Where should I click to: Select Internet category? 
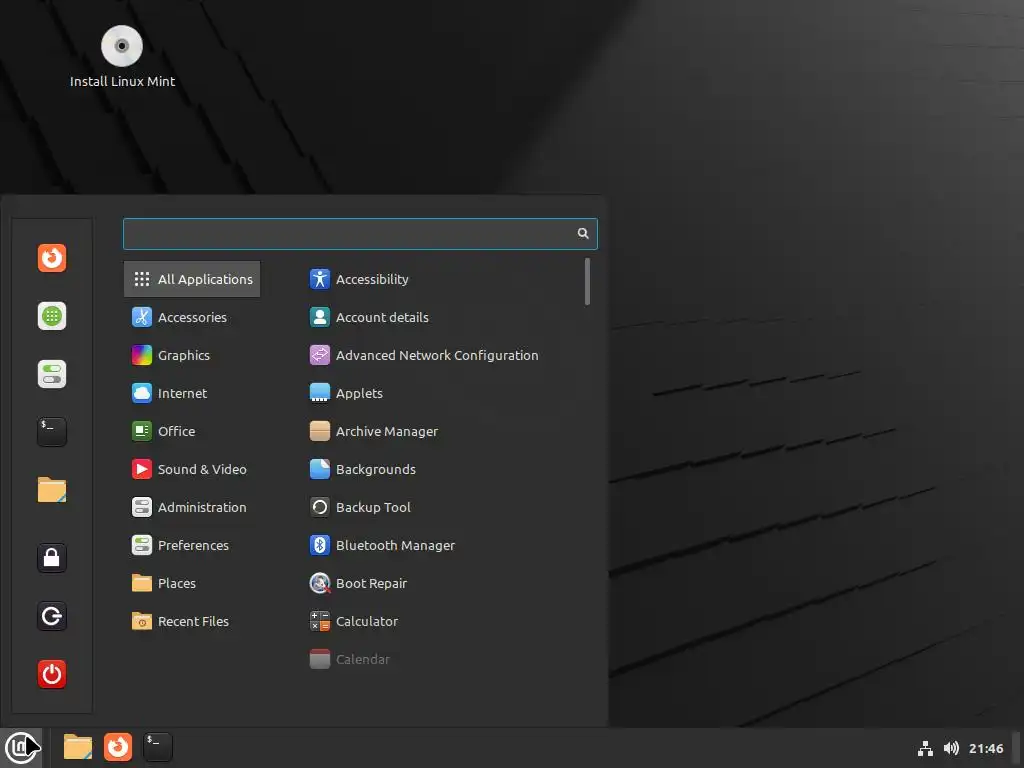click(192, 393)
